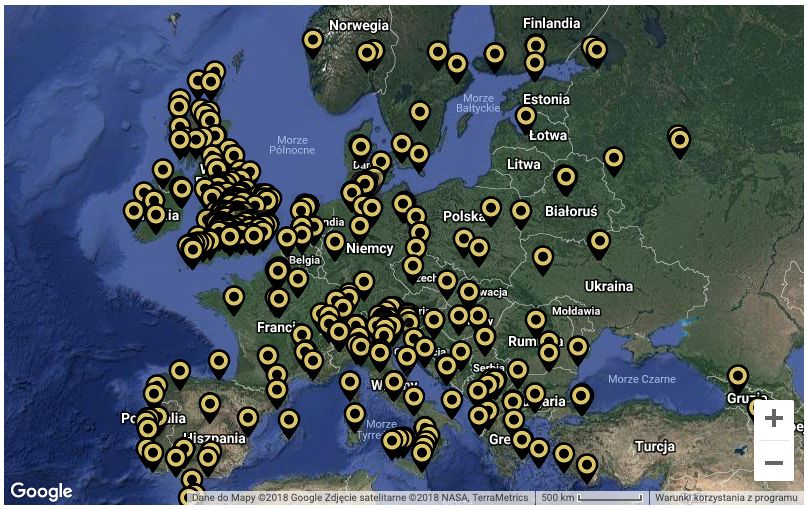Viewport: 807px width, 509px height.
Task: Zoom out with the minus button
Action: click(774, 462)
